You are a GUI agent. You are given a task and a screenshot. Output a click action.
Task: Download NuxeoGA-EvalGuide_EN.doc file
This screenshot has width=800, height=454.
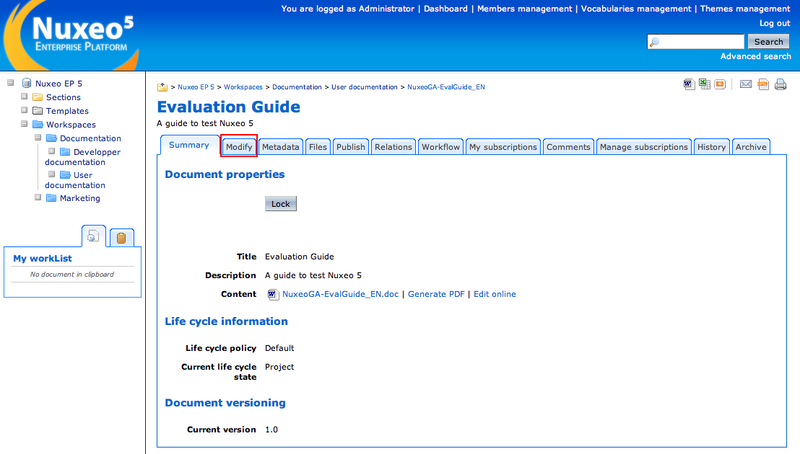click(x=340, y=294)
